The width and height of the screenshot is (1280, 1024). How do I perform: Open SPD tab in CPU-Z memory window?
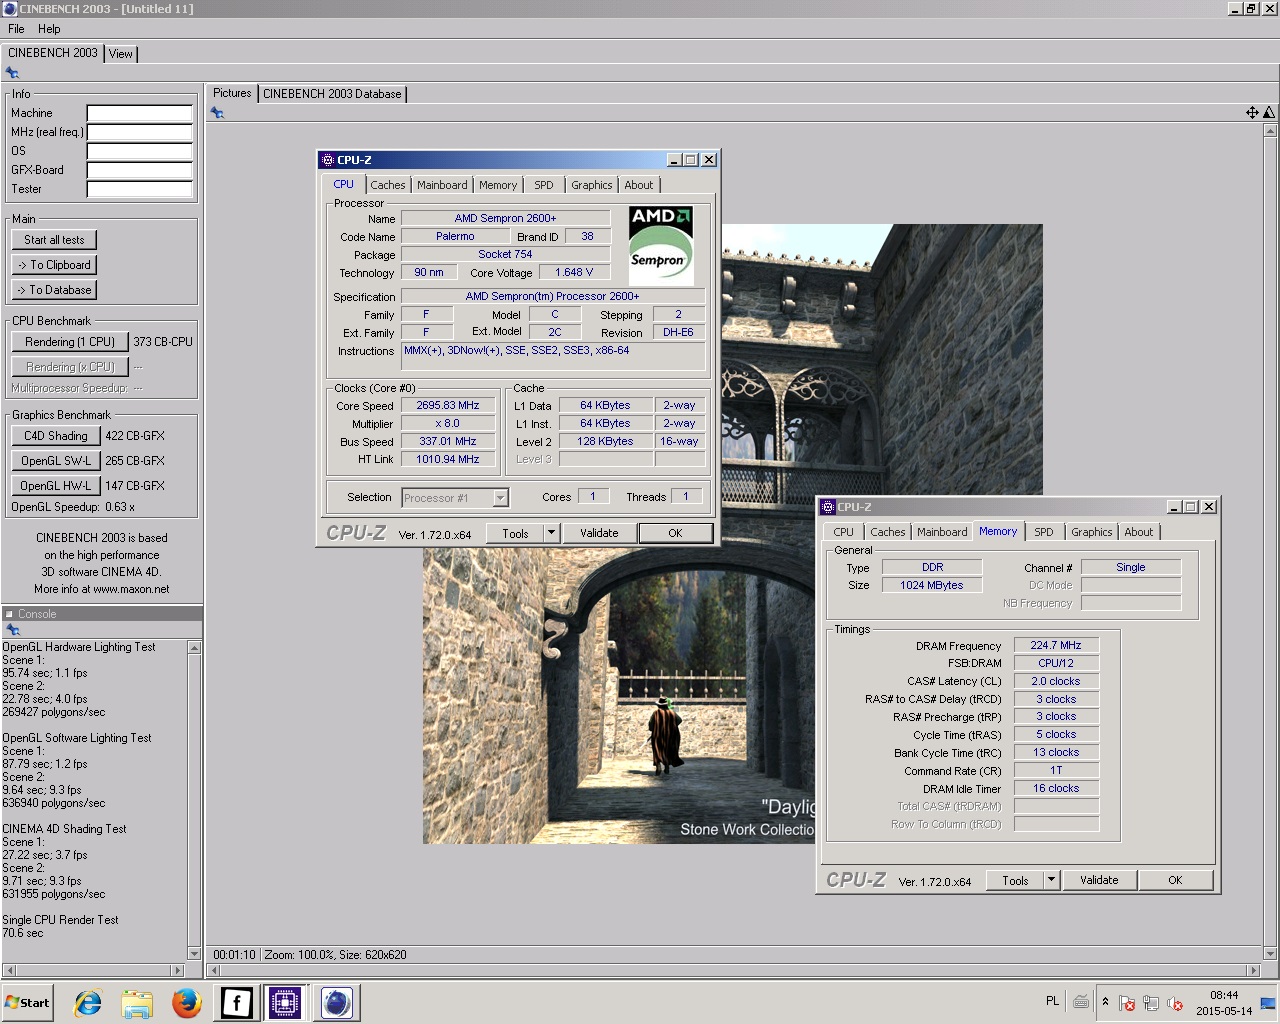click(1044, 532)
